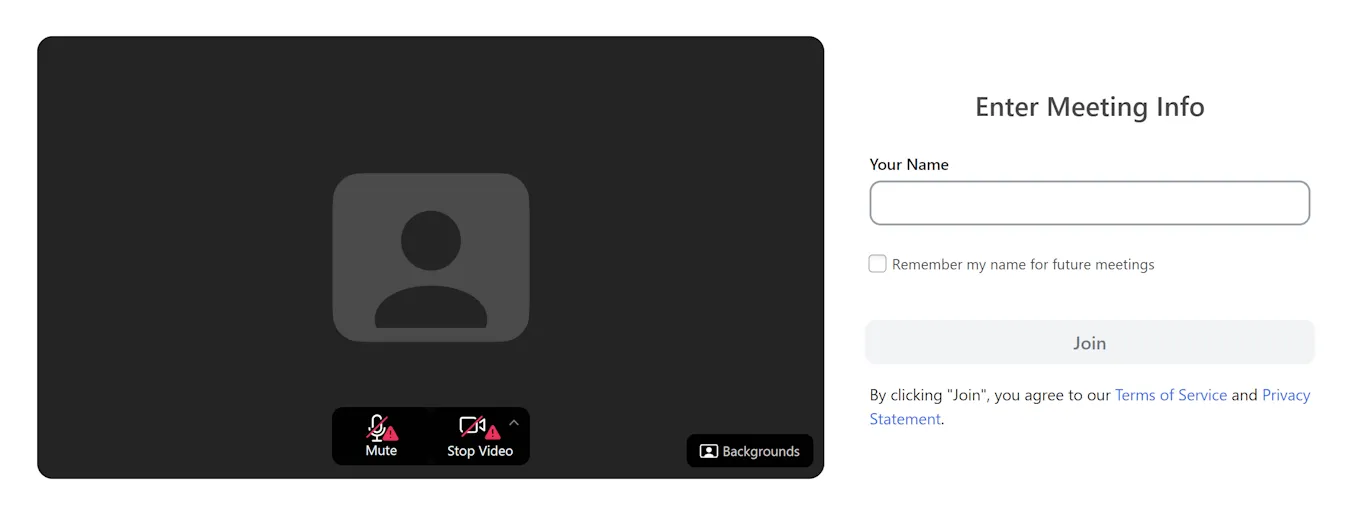Viewport: 1350px width, 512px height.
Task: Click the 'Enter Meeting Info' heading
Action: (x=1089, y=107)
